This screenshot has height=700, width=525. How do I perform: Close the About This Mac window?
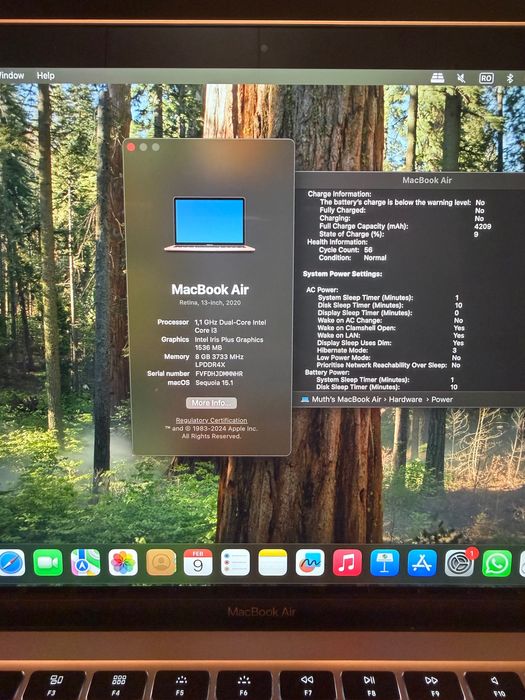coord(131,147)
